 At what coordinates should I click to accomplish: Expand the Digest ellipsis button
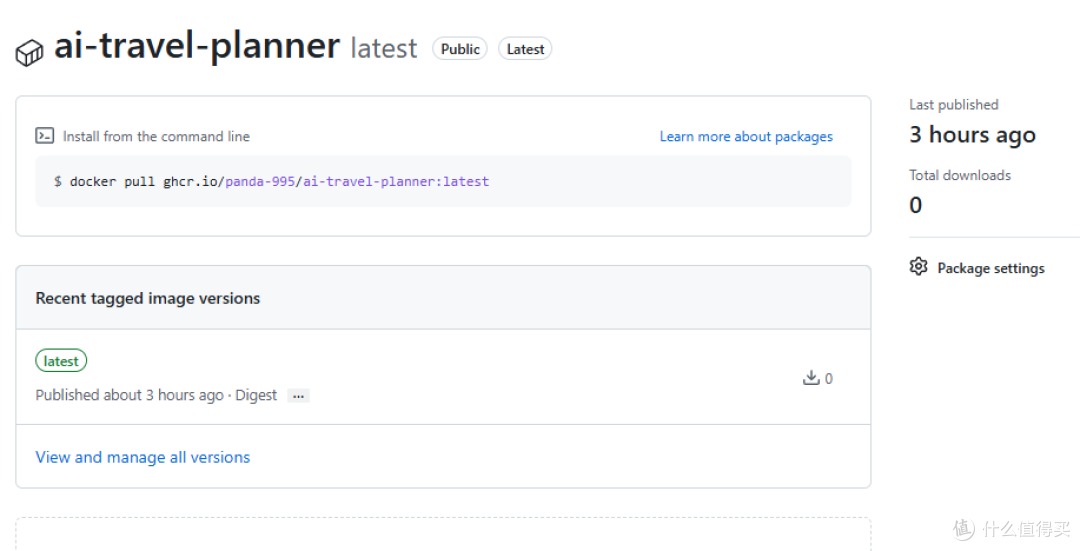click(x=298, y=396)
